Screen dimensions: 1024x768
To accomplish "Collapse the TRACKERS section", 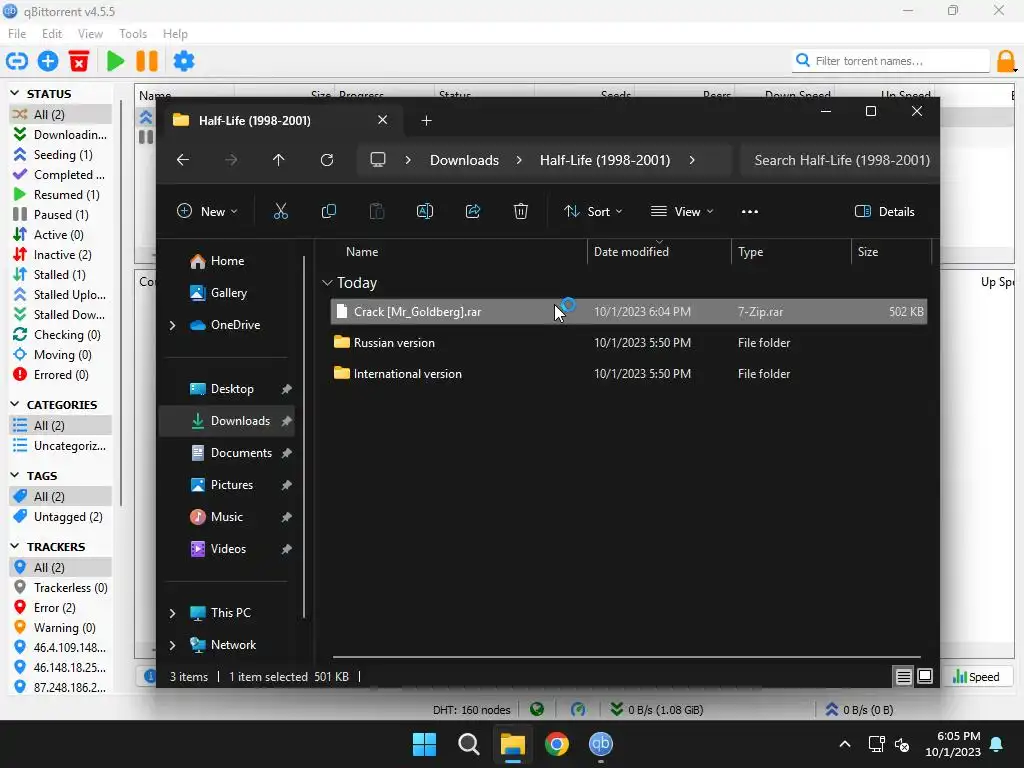I will pyautogui.click(x=15, y=546).
